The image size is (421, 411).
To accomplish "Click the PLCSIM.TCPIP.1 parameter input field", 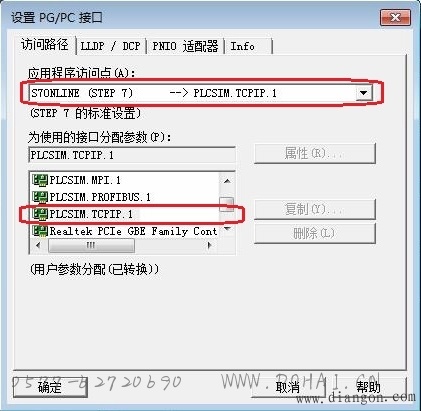I will (x=132, y=155).
